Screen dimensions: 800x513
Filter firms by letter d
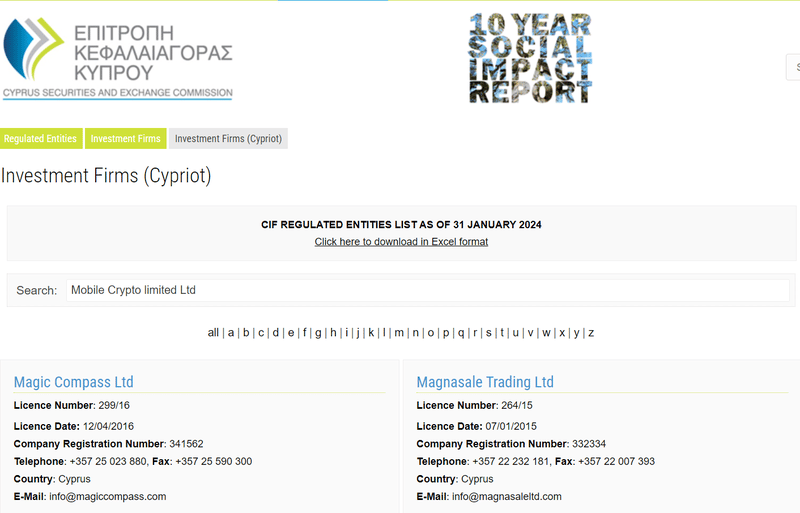coord(276,333)
